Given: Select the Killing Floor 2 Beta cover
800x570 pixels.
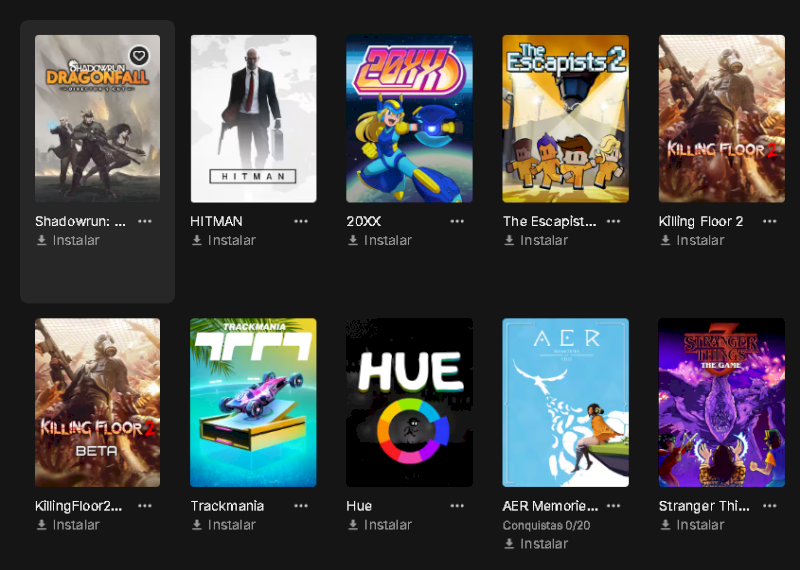Looking at the screenshot, I should coord(97,403).
